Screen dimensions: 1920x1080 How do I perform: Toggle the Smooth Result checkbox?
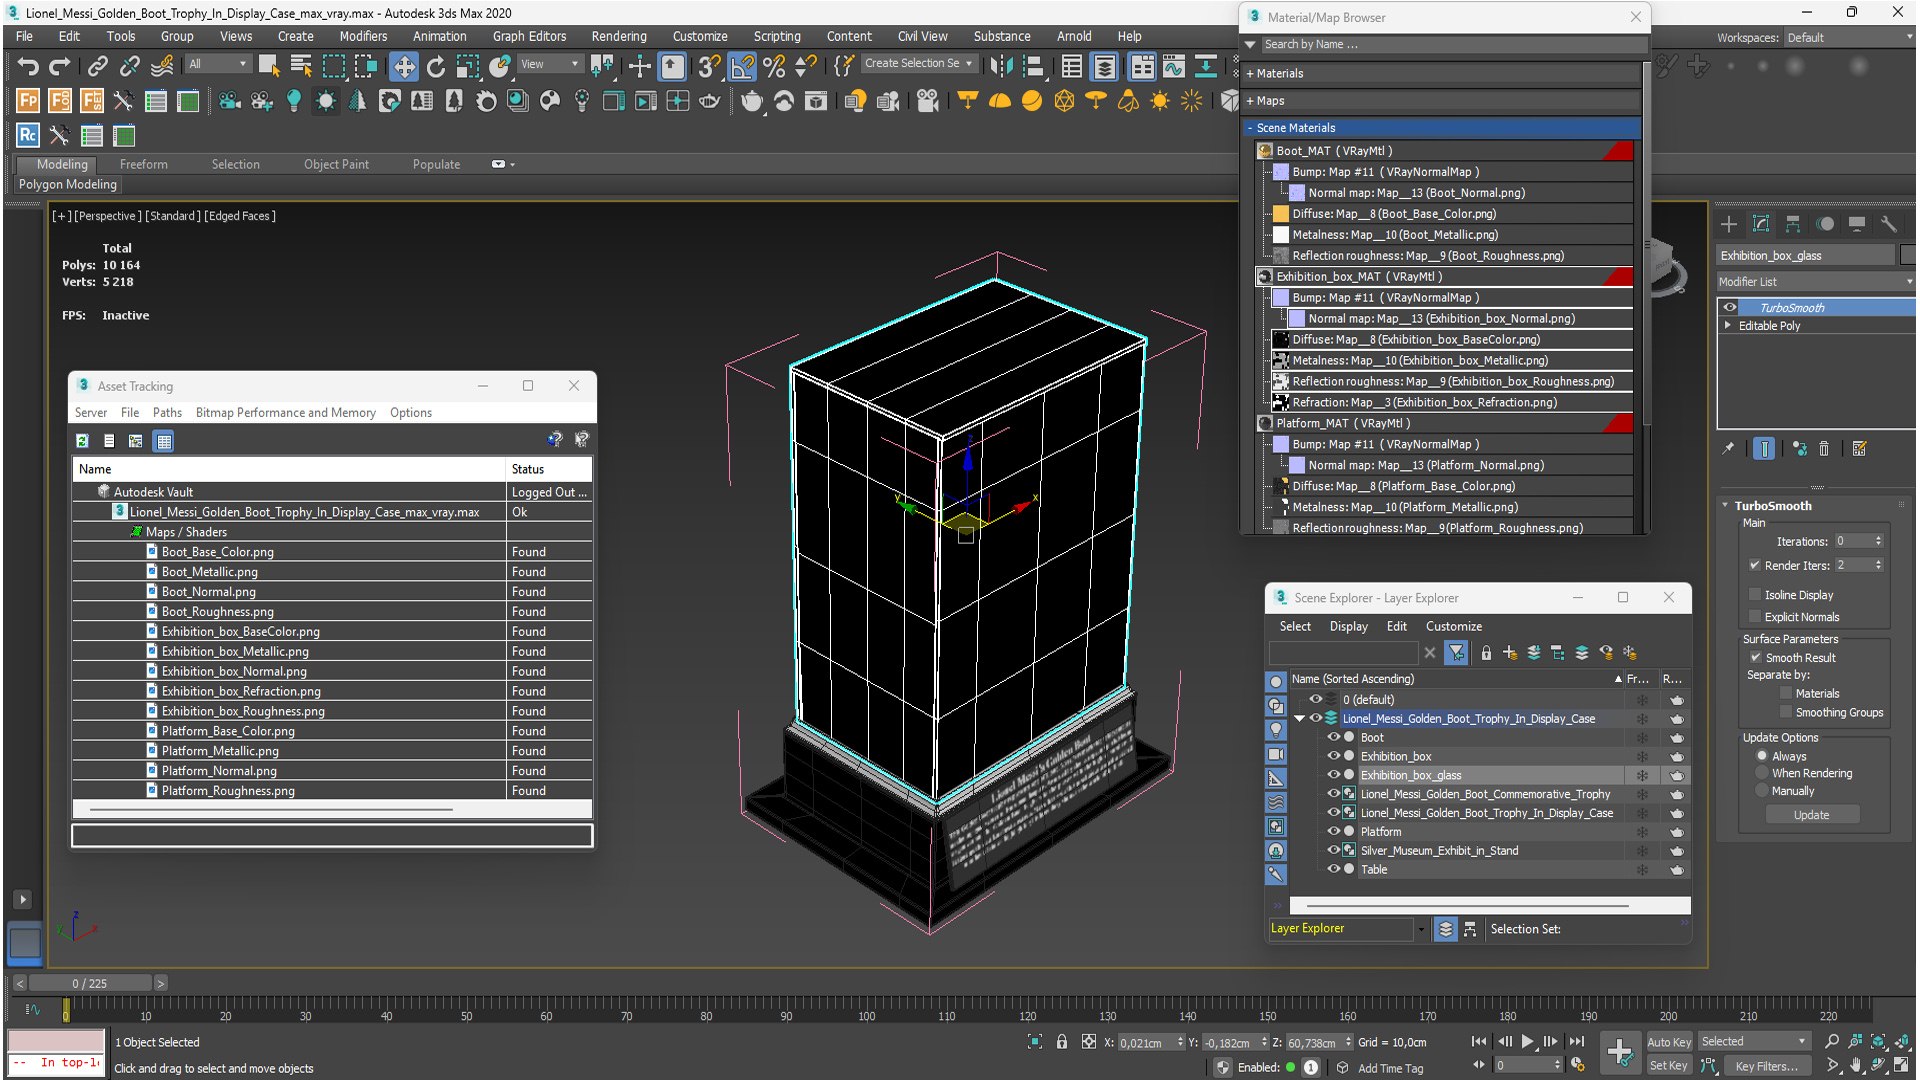[x=1756, y=658]
